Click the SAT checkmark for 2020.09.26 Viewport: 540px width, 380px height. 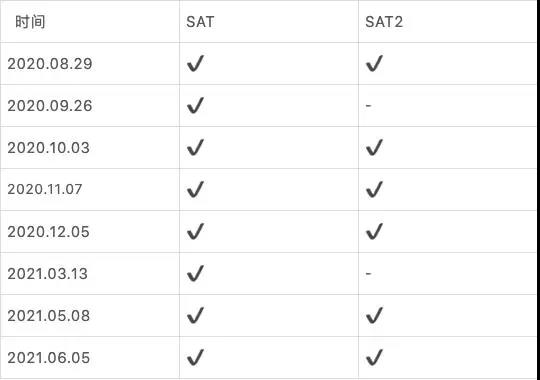coord(195,105)
